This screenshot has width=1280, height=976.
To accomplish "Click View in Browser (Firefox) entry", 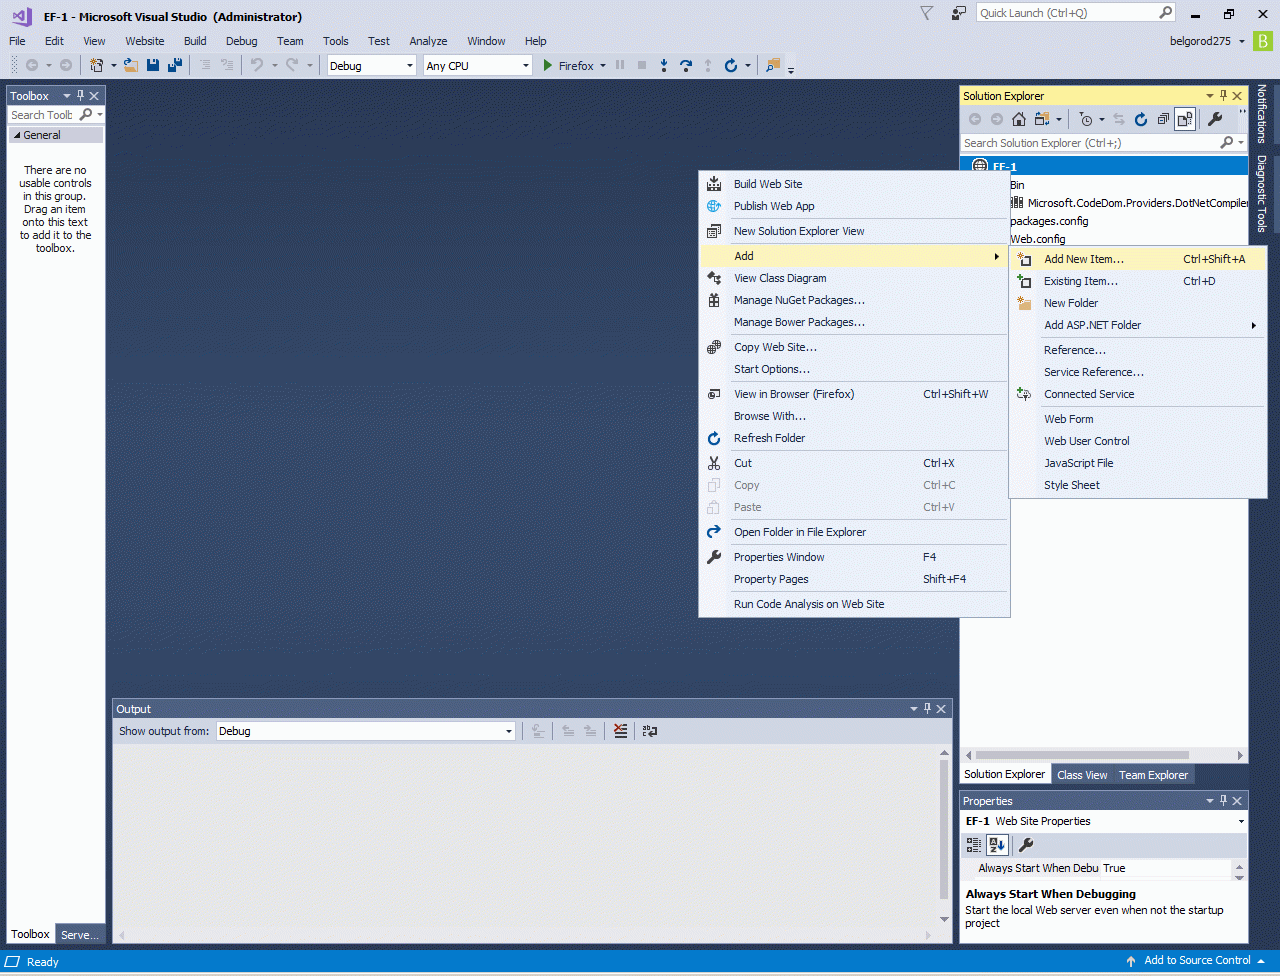I will coord(854,394).
